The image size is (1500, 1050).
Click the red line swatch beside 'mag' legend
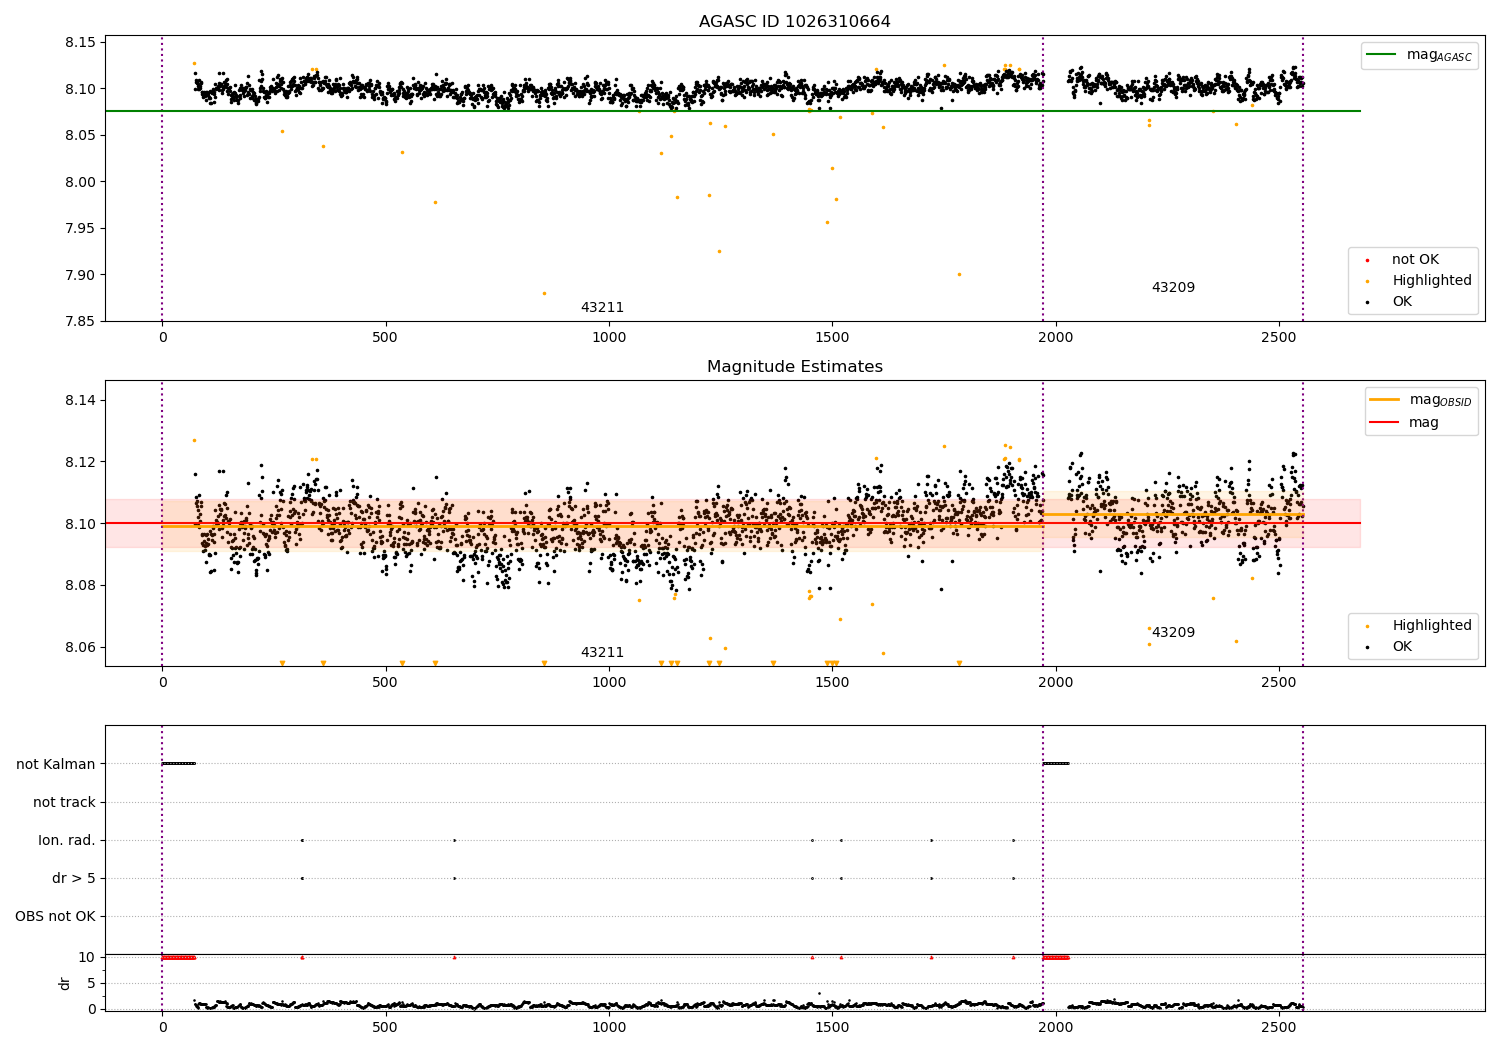tap(1385, 423)
